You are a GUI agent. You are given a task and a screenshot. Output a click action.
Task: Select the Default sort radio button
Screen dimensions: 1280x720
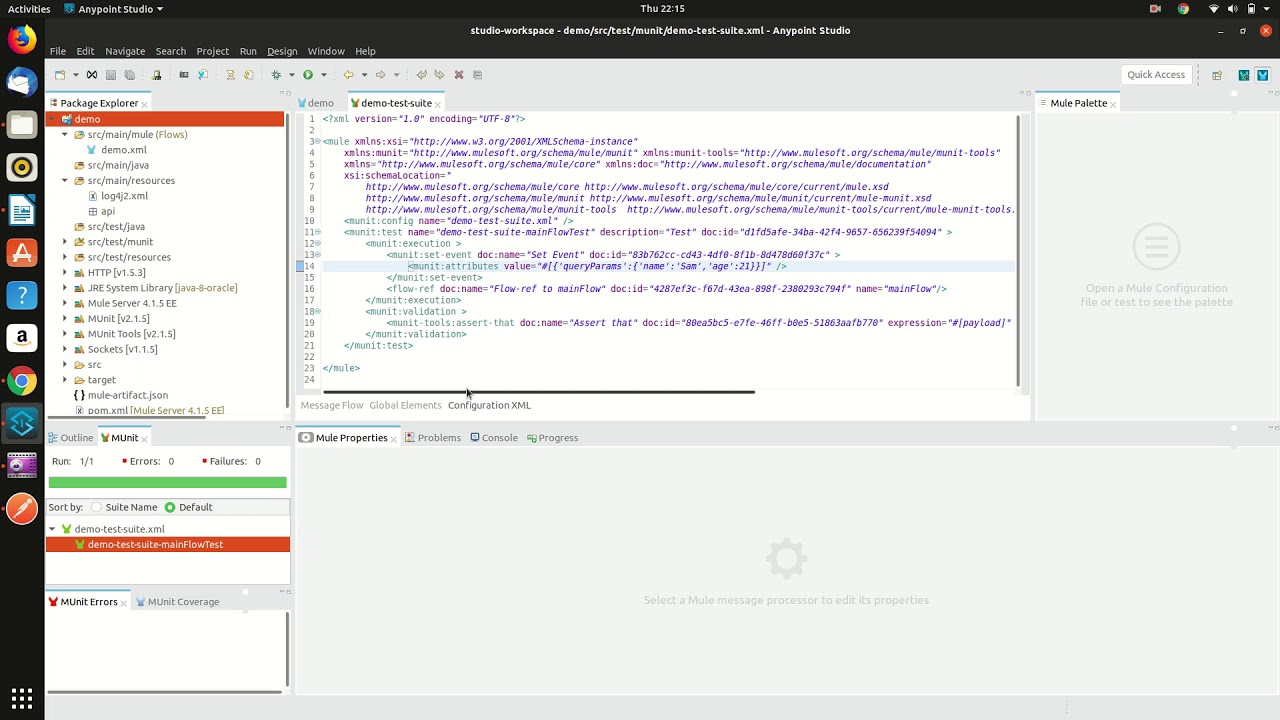pos(170,507)
